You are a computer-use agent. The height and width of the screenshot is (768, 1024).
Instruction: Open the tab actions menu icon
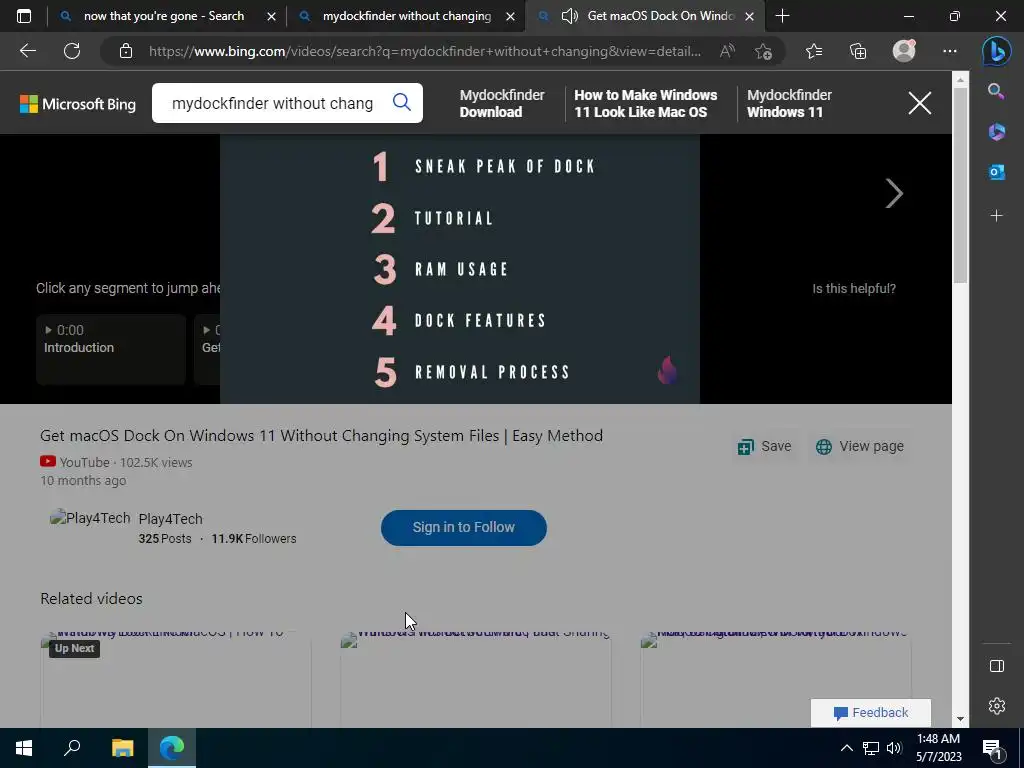24,16
